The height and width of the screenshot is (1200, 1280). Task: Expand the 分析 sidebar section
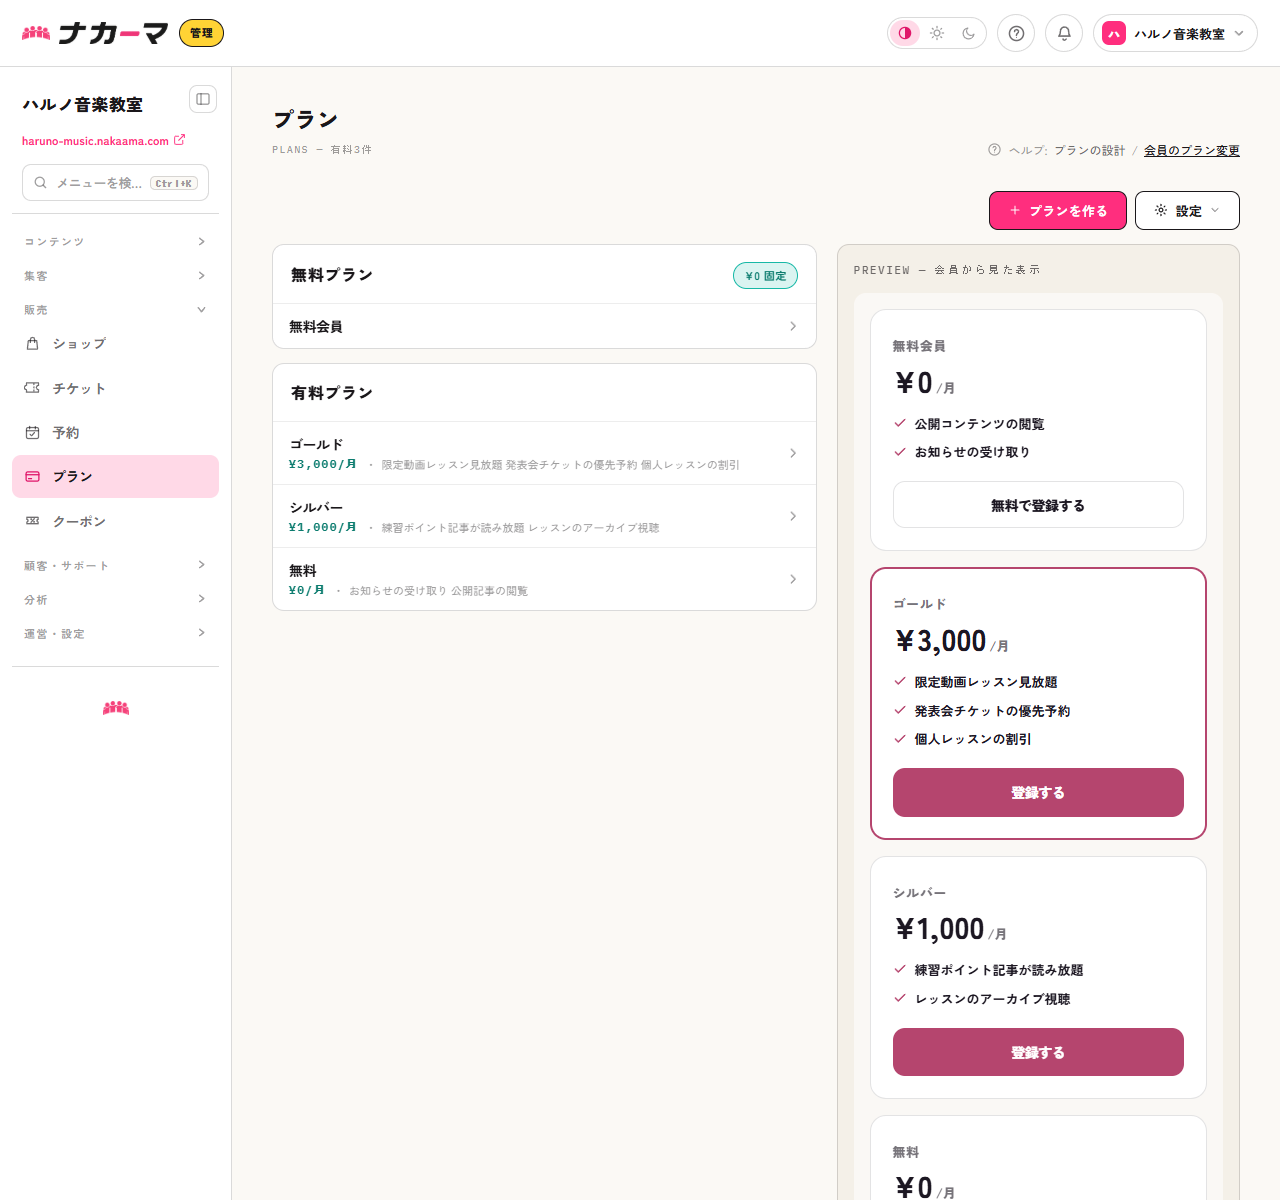click(x=115, y=600)
